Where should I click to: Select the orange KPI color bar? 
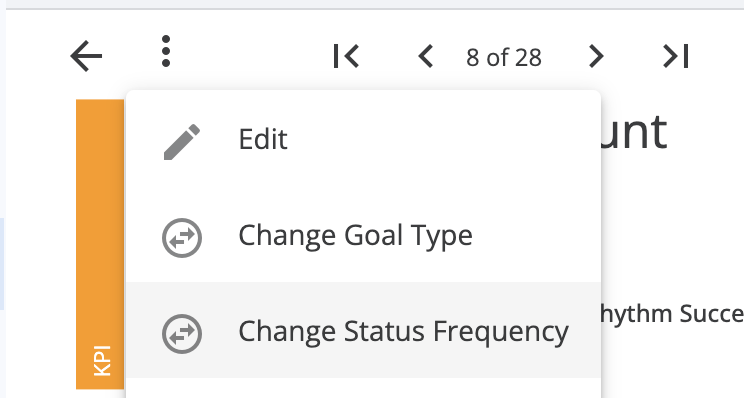100,244
